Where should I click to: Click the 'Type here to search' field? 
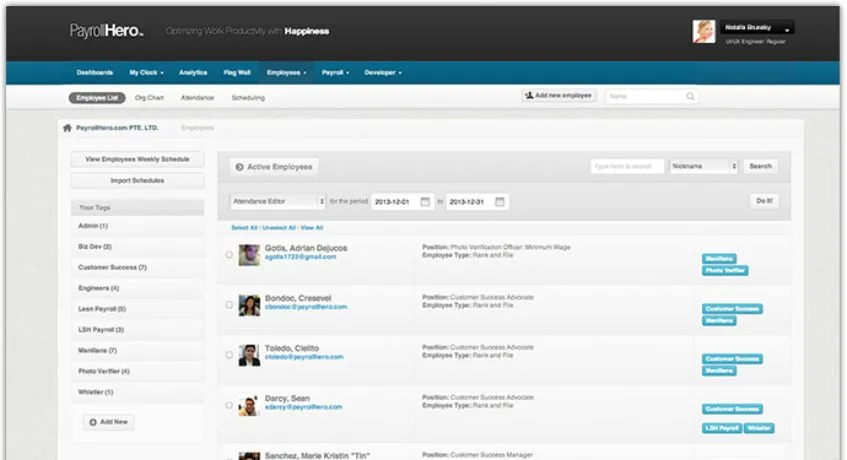(627, 166)
